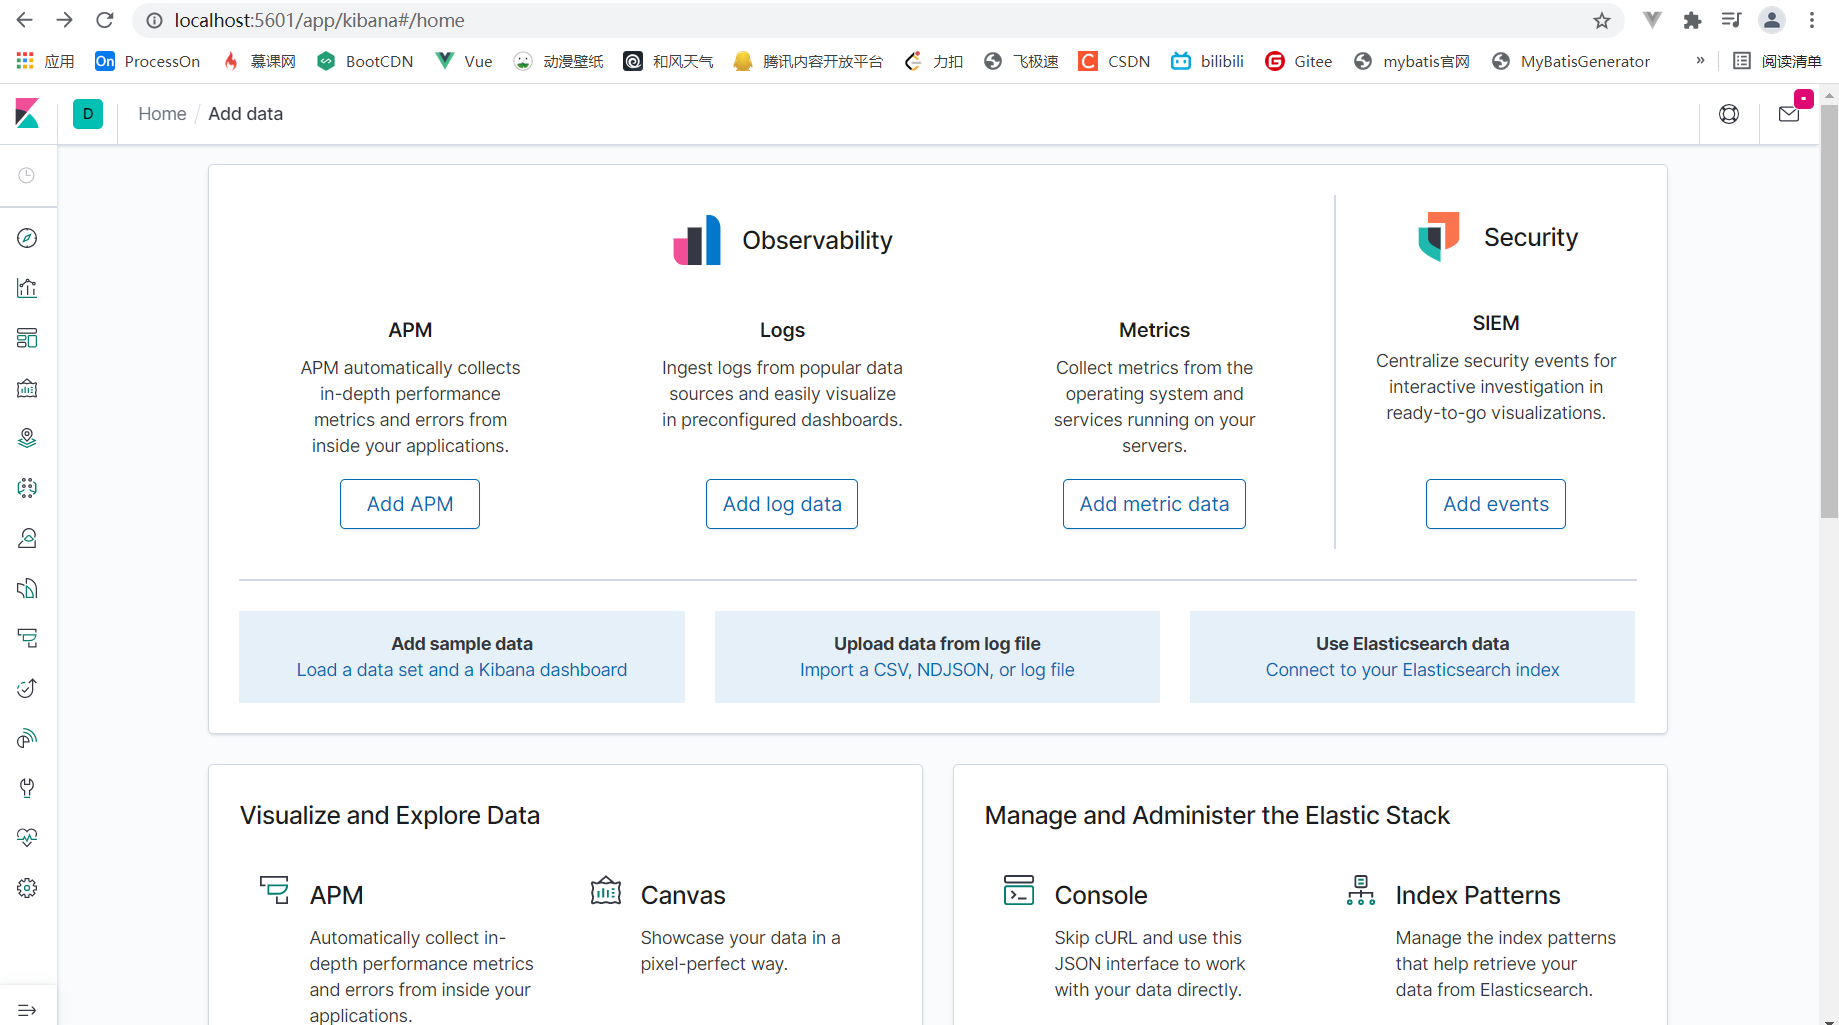Expand the sidebar navigation
Image resolution: width=1839 pixels, height=1025 pixels.
(27, 1010)
